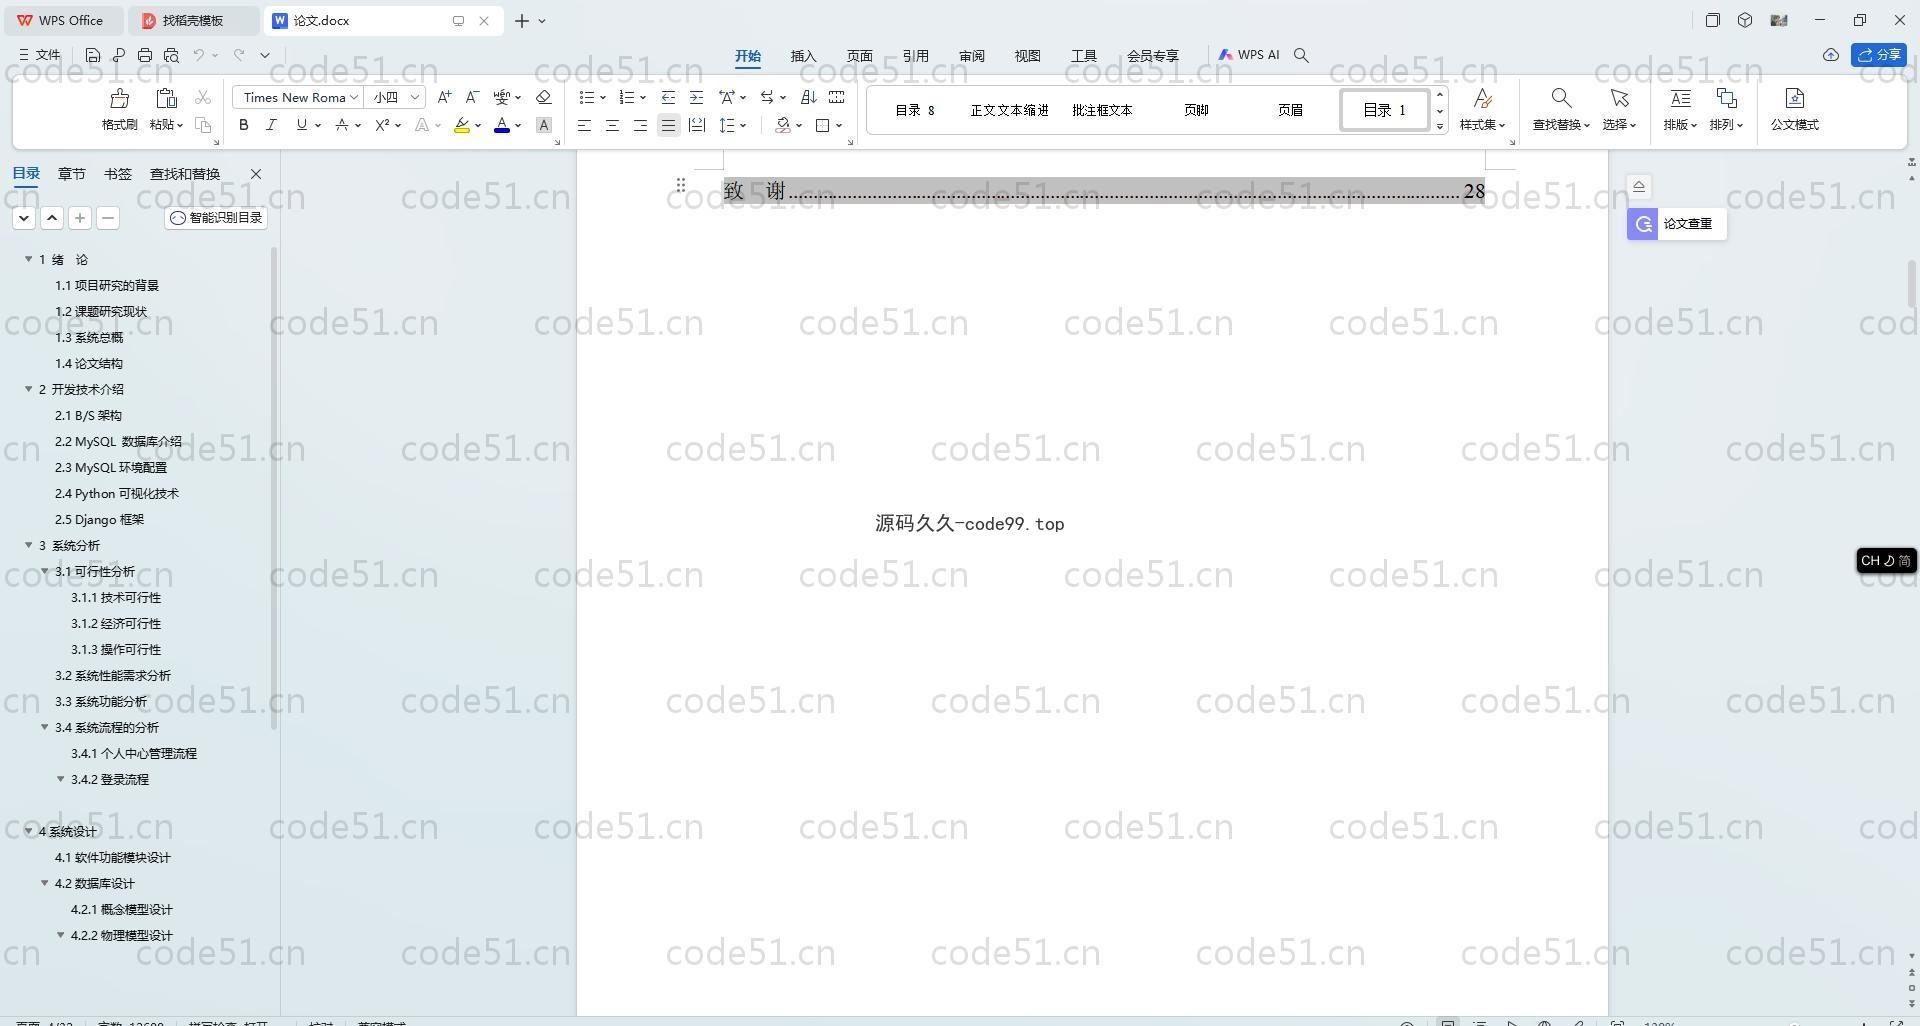Toggle superscript X² button

[x=382, y=125]
